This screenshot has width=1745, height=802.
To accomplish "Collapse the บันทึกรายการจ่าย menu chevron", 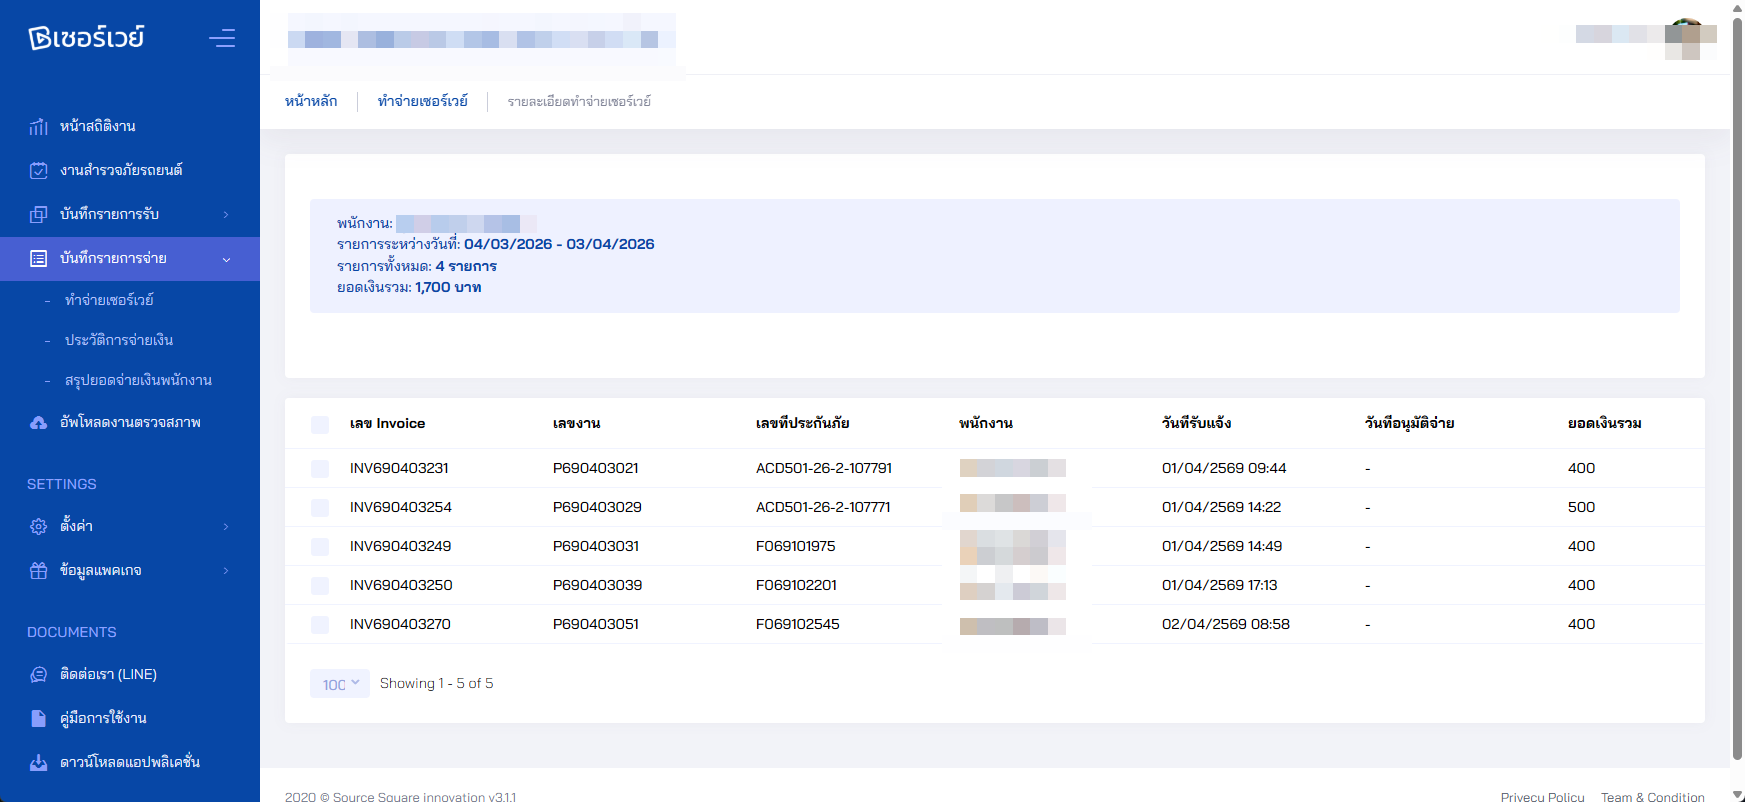I will tap(226, 259).
